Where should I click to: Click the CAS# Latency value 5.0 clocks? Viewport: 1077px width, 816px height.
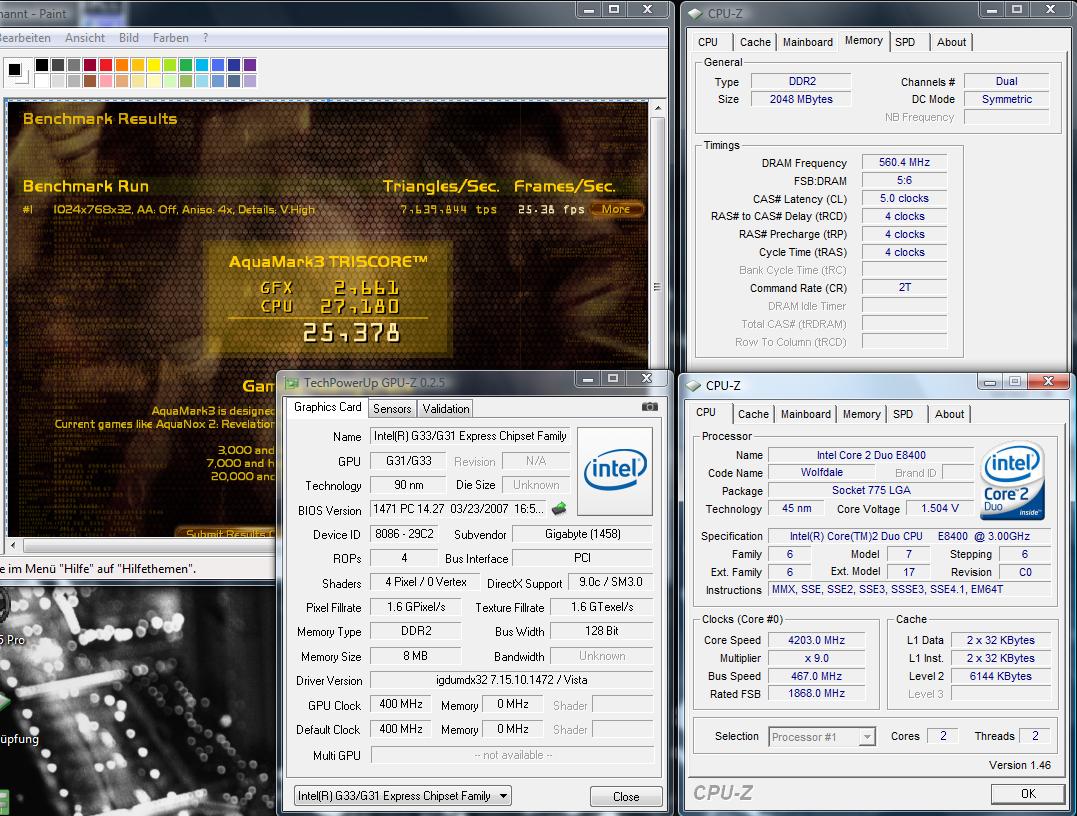point(904,198)
